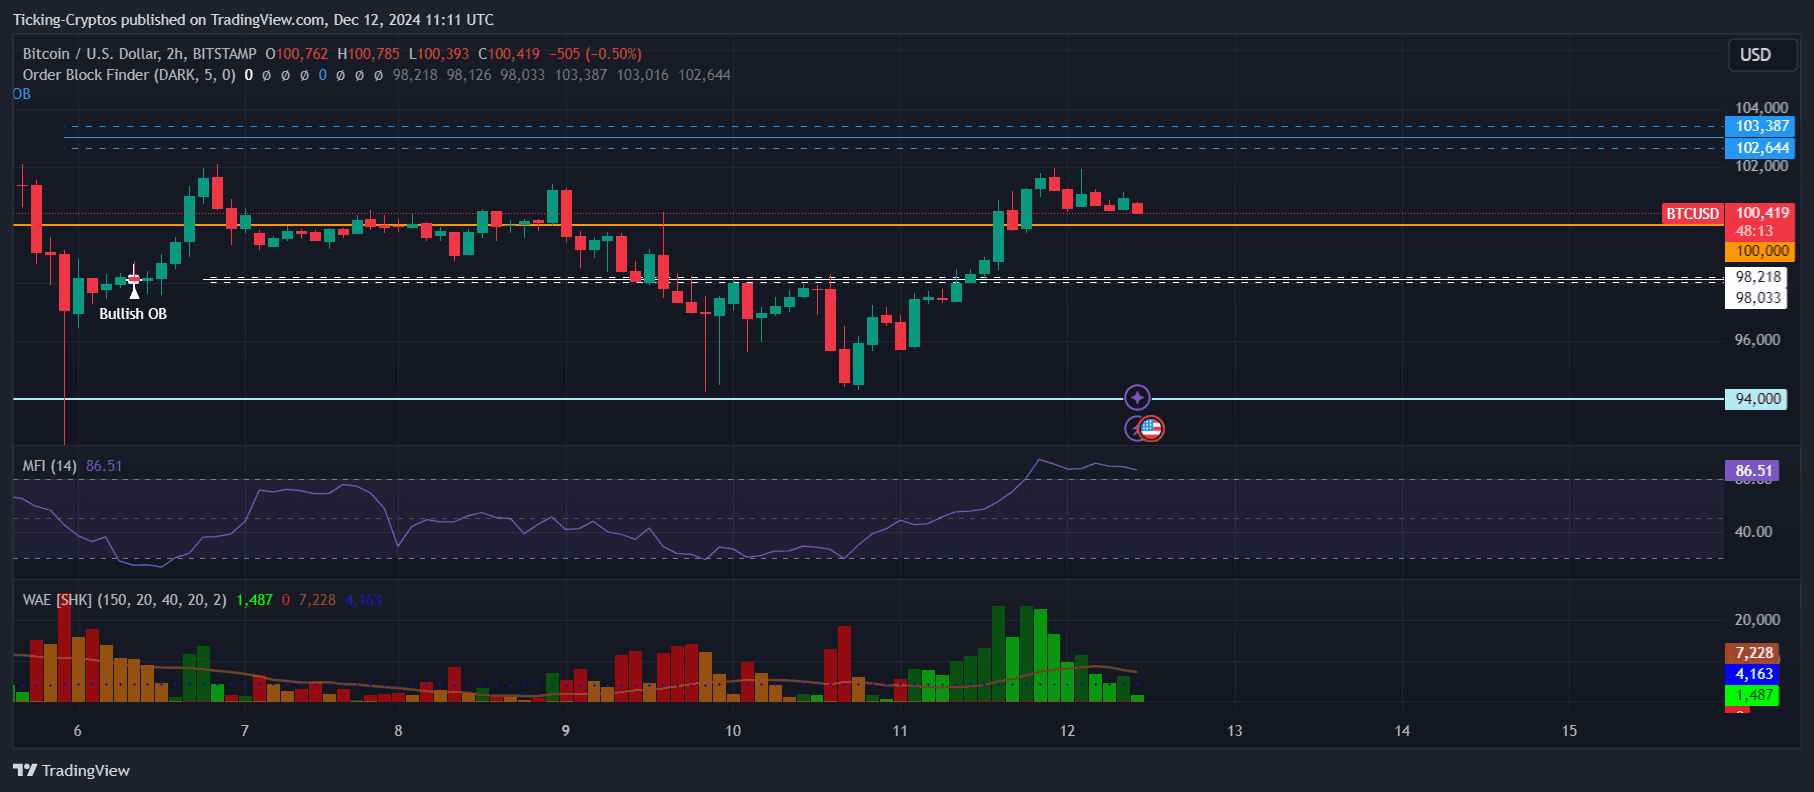The image size is (1814, 792).
Task: Click the BTCUSD price tag
Action: coord(1692,214)
